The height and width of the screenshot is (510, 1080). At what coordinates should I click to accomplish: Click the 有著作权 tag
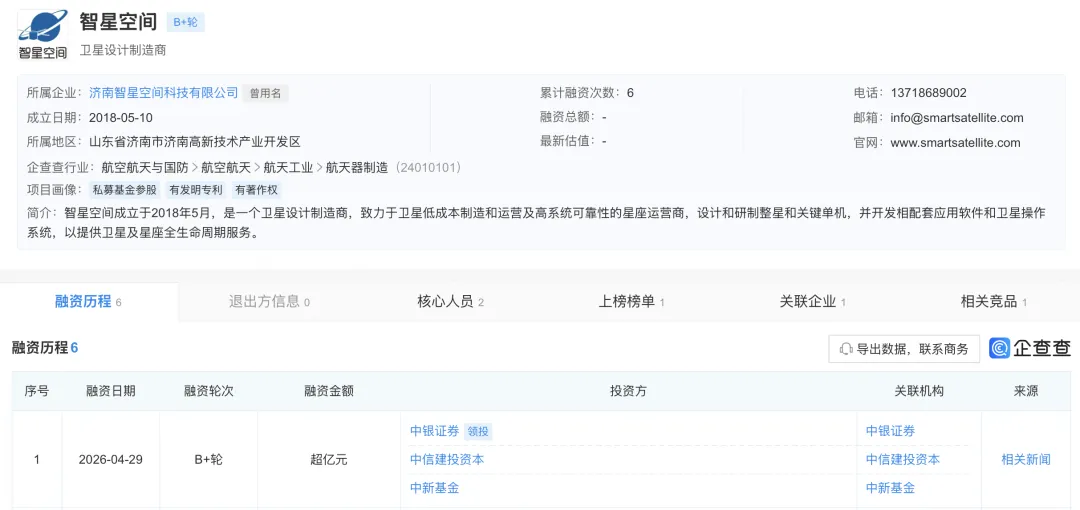[256, 190]
